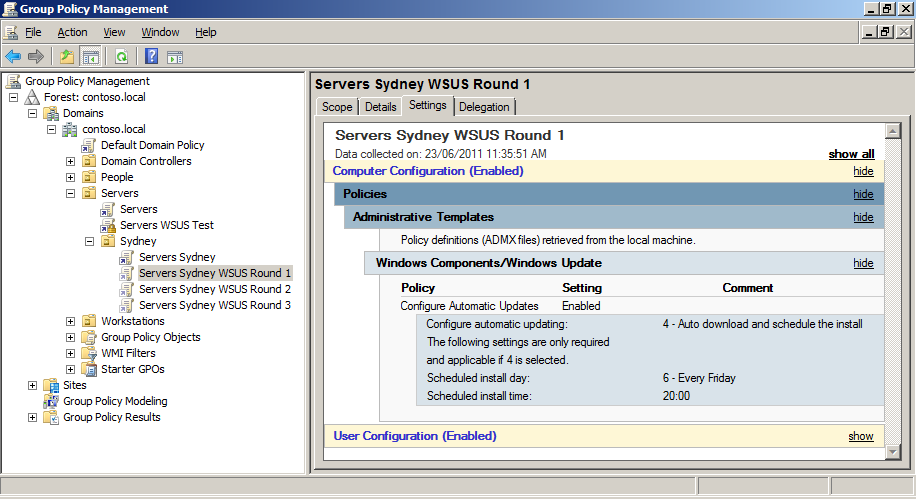Screen dimensions: 916x499
Task: Expand the Sites node in tree
Action: click(x=33, y=385)
